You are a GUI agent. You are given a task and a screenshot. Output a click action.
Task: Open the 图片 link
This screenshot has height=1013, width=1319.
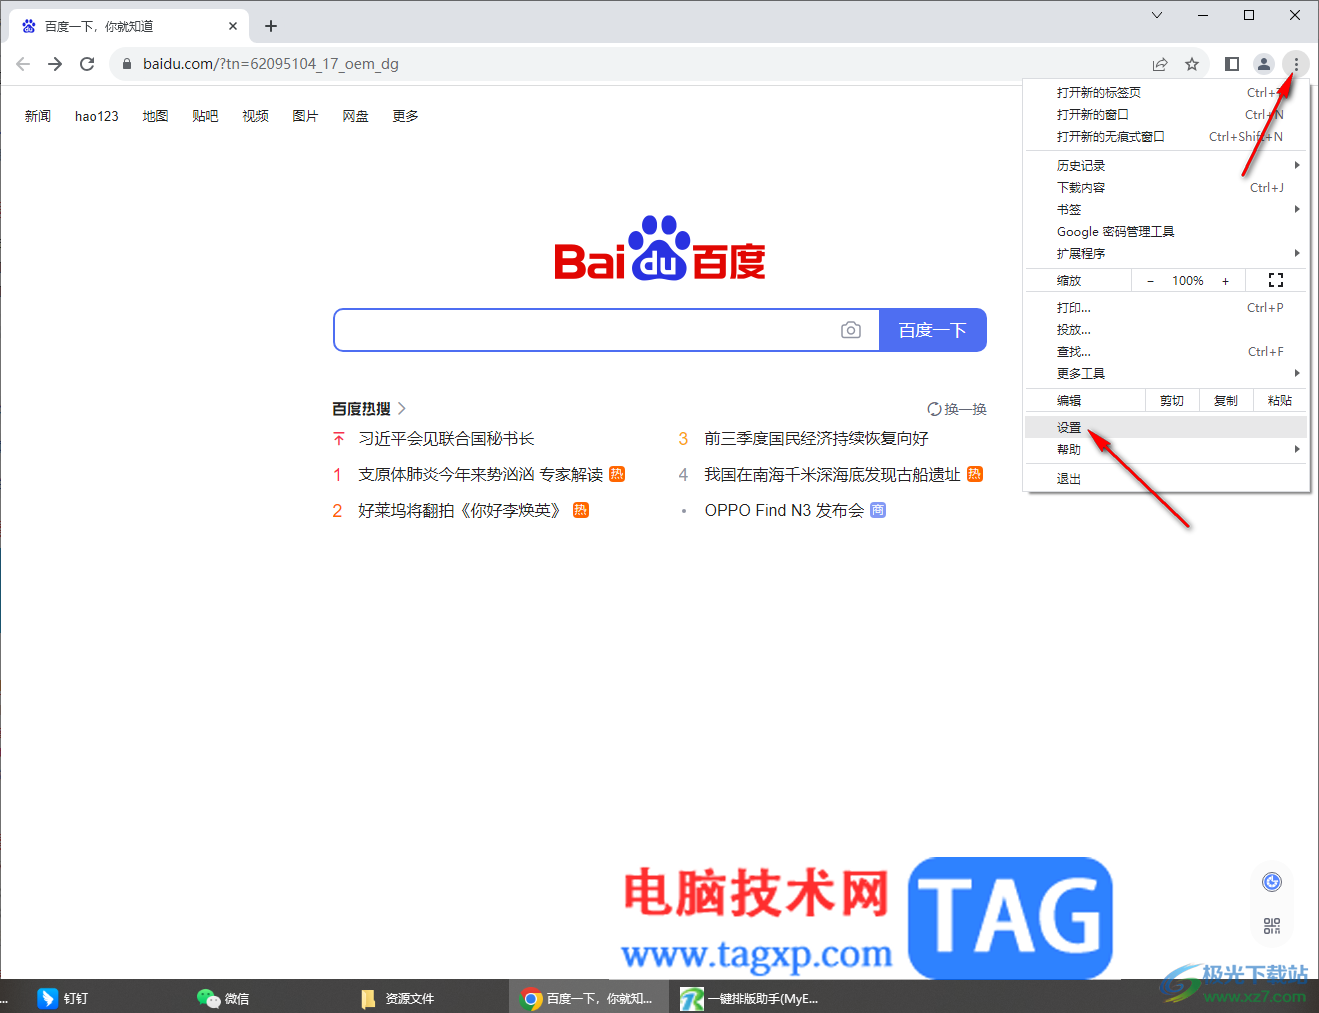(x=305, y=116)
